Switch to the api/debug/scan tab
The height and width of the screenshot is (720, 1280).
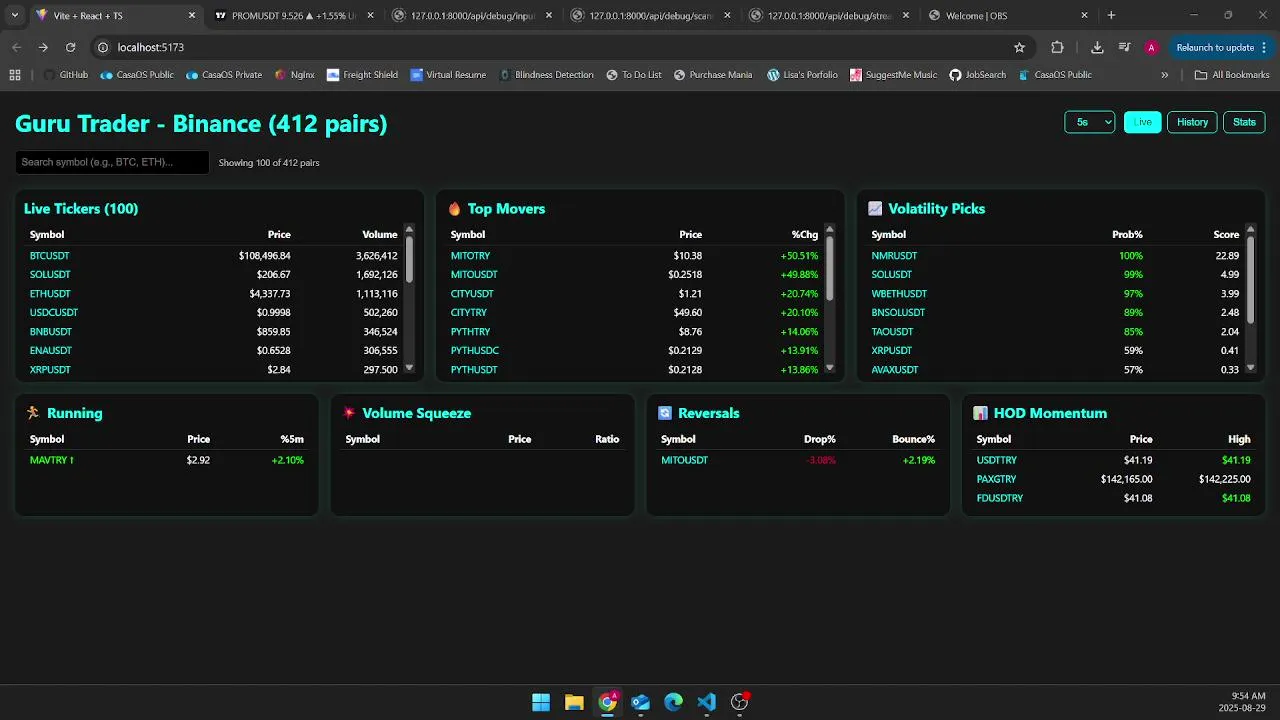[x=651, y=15]
